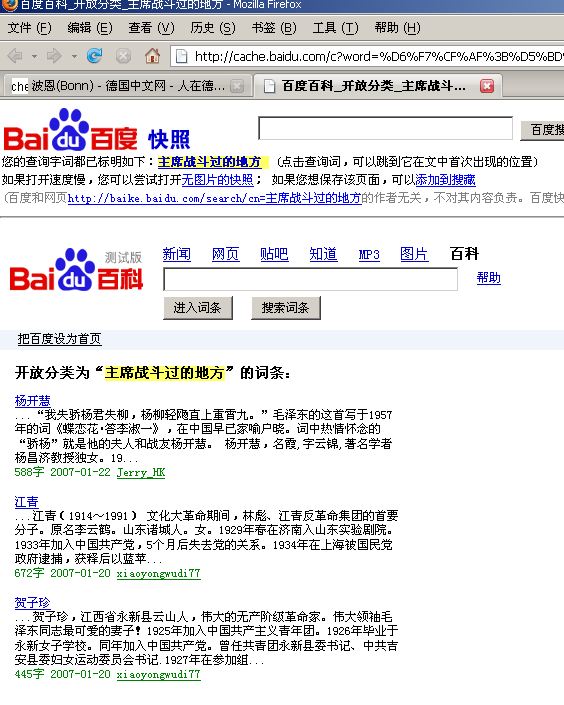The width and height of the screenshot is (564, 705).
Task: Open the baike.baidu.com source URL link
Action: (215, 198)
